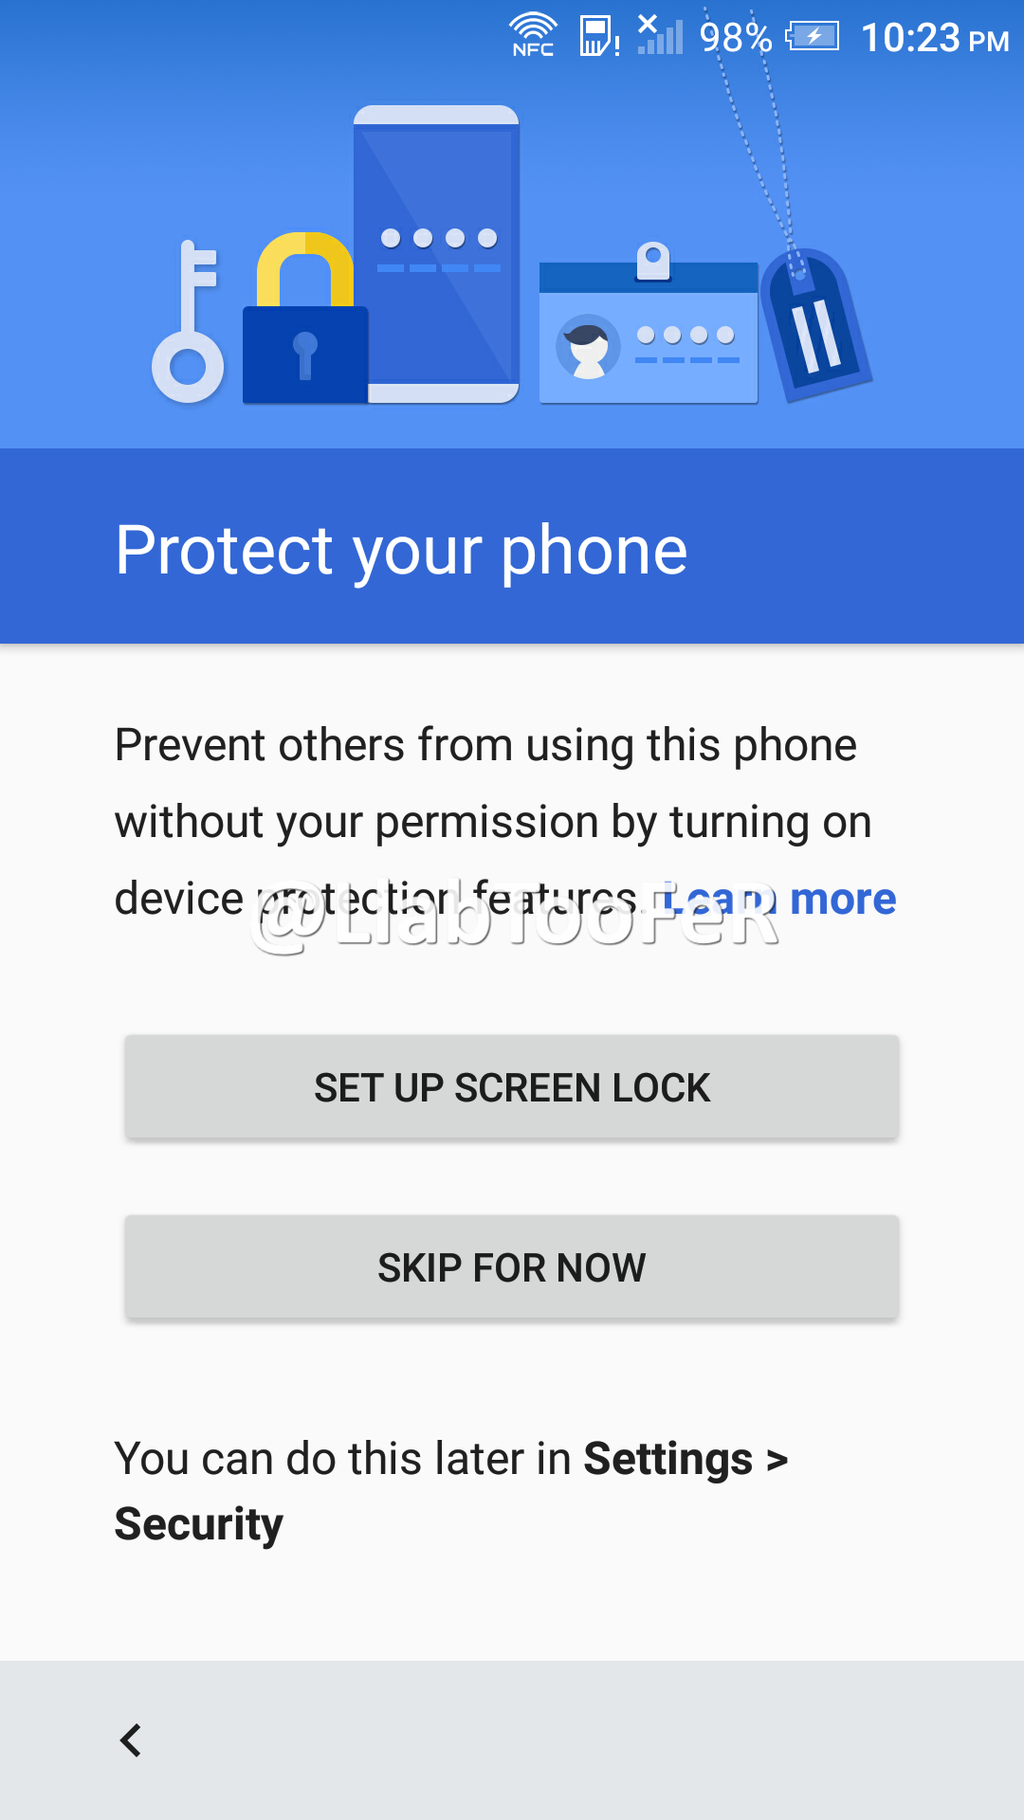Tap the phone PIN illustration
The height and width of the screenshot is (1820, 1024).
tap(436, 254)
